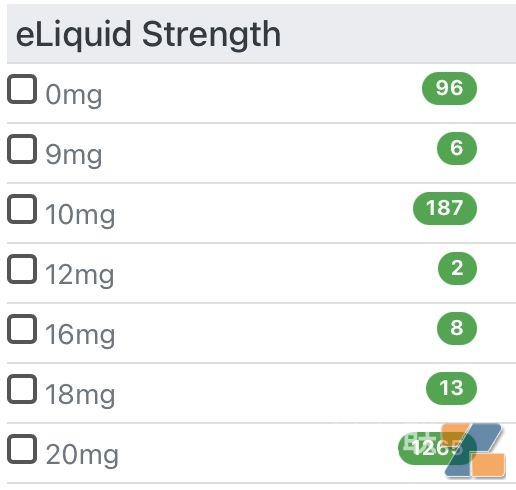Select the green 13 count badge
516x490 pixels.
(x=451, y=388)
